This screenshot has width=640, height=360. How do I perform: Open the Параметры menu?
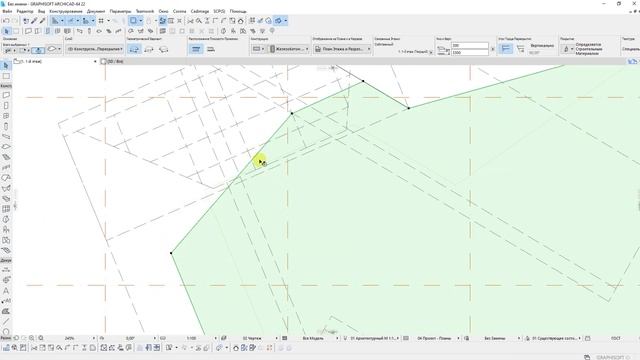[120, 11]
